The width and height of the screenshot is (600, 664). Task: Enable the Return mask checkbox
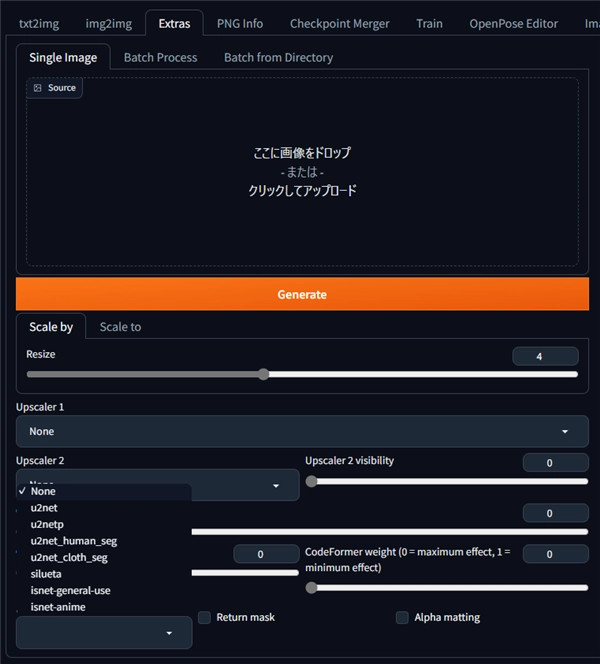[205, 618]
